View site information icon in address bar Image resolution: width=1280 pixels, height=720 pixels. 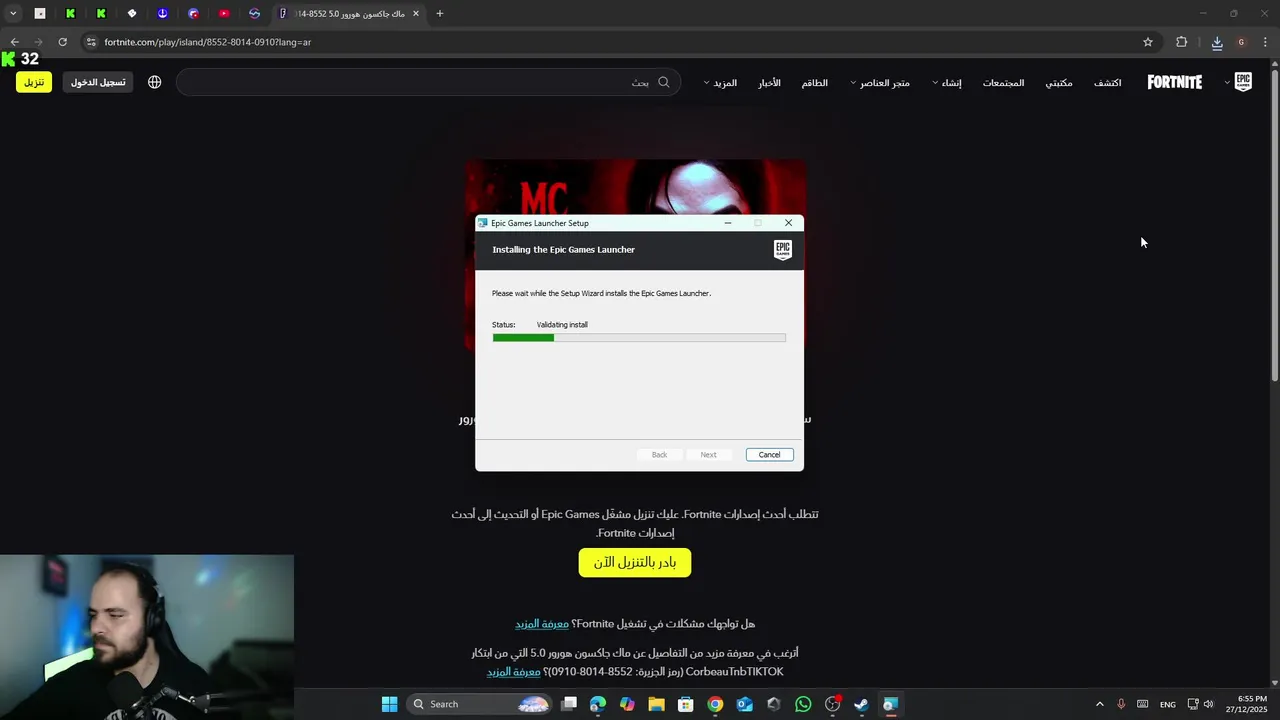(x=91, y=42)
